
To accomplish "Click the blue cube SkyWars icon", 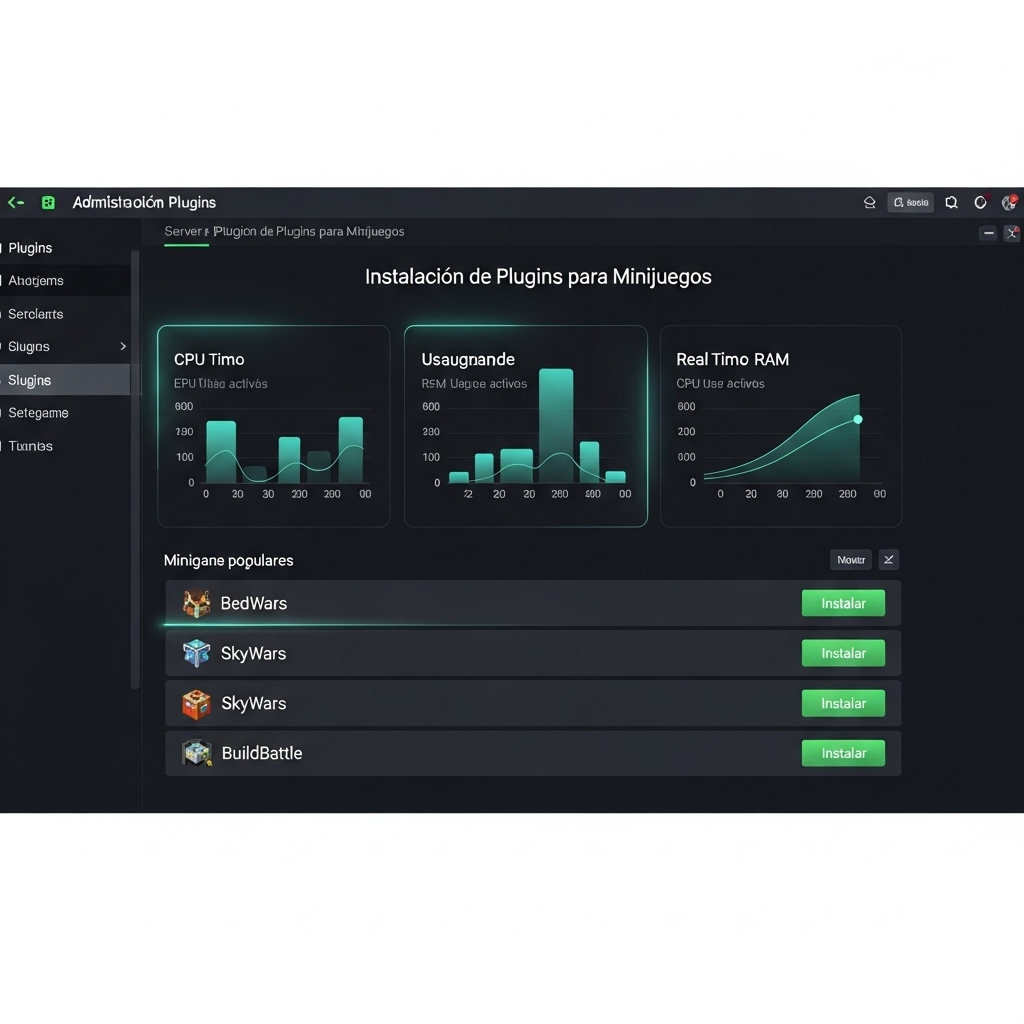I will 196,653.
